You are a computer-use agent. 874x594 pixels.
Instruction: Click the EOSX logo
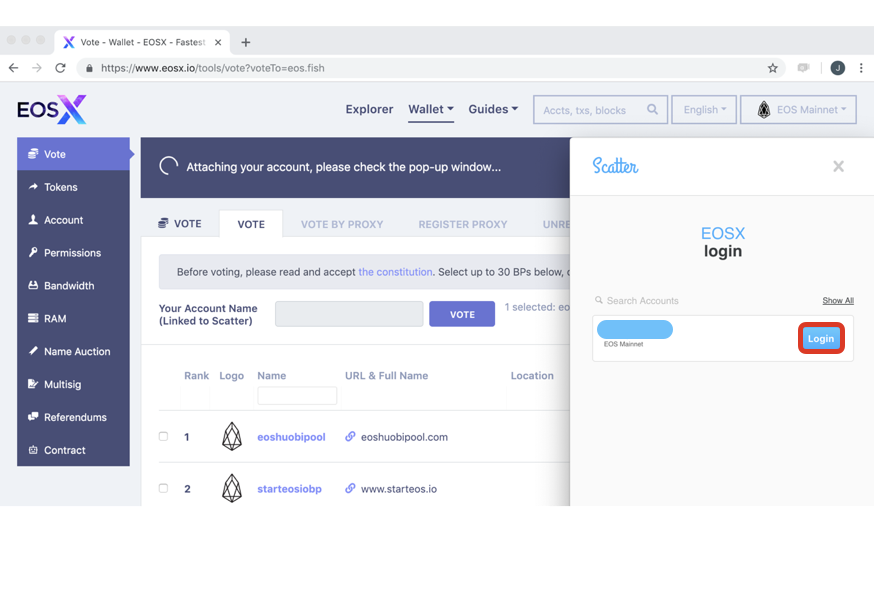tap(52, 109)
